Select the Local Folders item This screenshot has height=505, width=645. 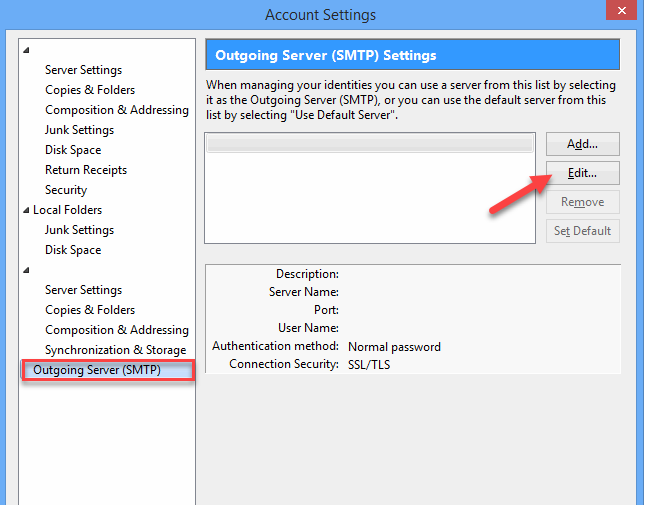67,210
